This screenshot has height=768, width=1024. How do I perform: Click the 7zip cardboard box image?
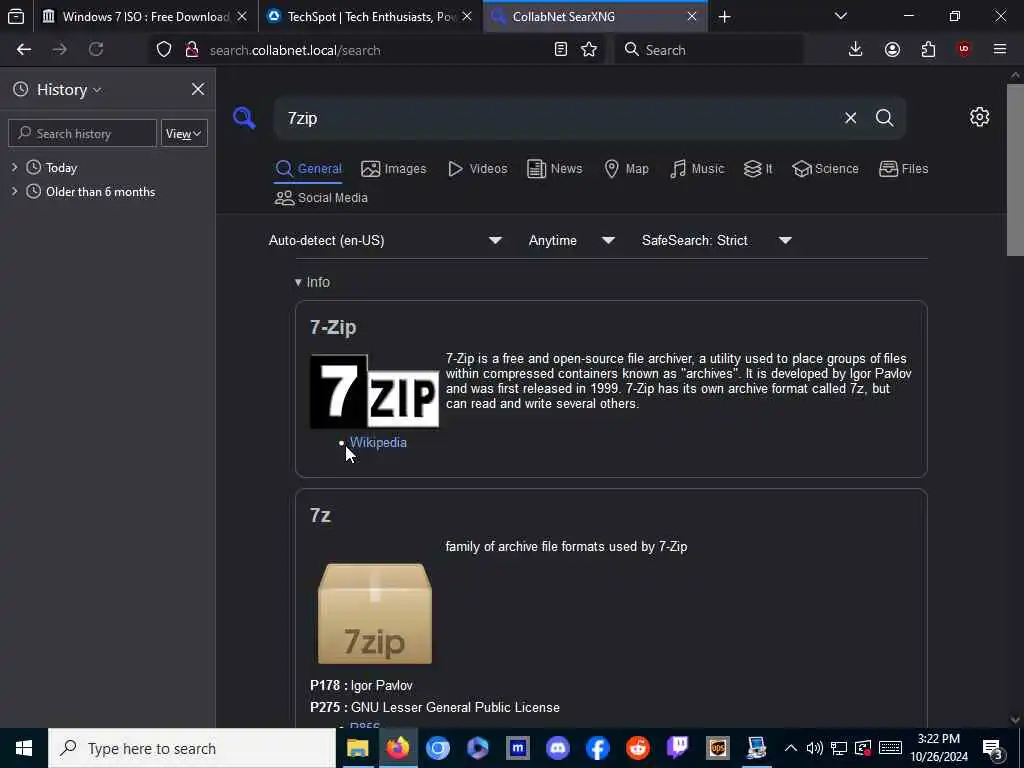click(375, 613)
